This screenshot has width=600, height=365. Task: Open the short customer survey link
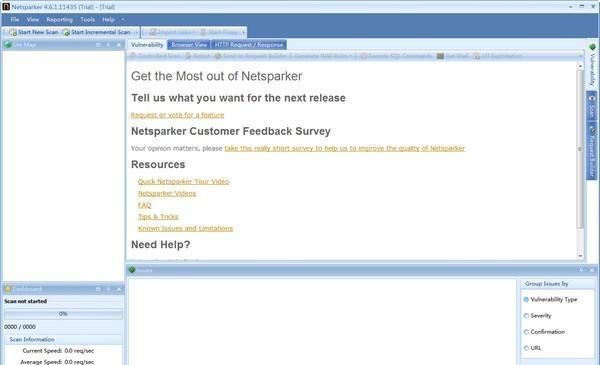click(345, 148)
